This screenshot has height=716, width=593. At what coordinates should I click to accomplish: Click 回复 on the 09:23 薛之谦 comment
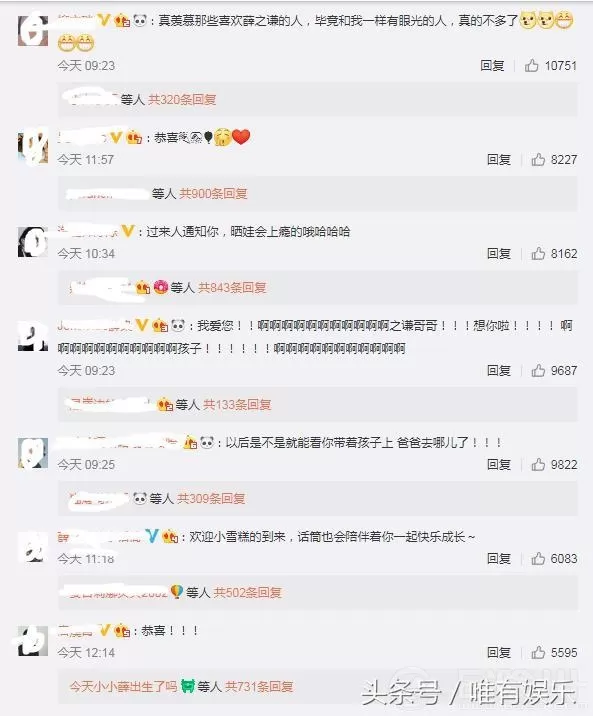pos(492,66)
